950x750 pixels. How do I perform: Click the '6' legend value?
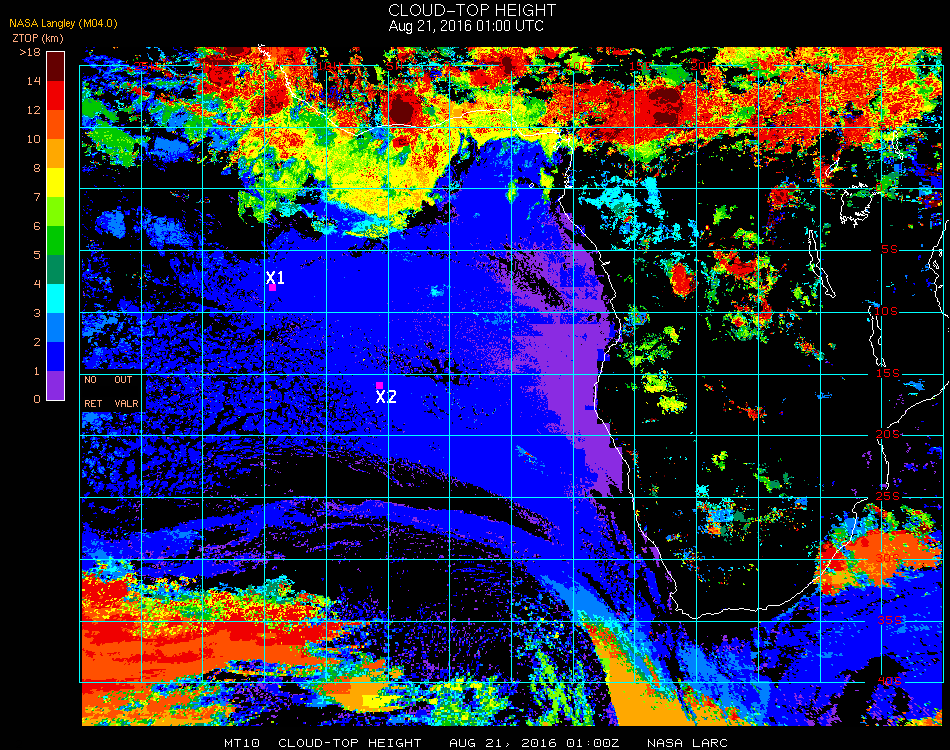tap(37, 227)
